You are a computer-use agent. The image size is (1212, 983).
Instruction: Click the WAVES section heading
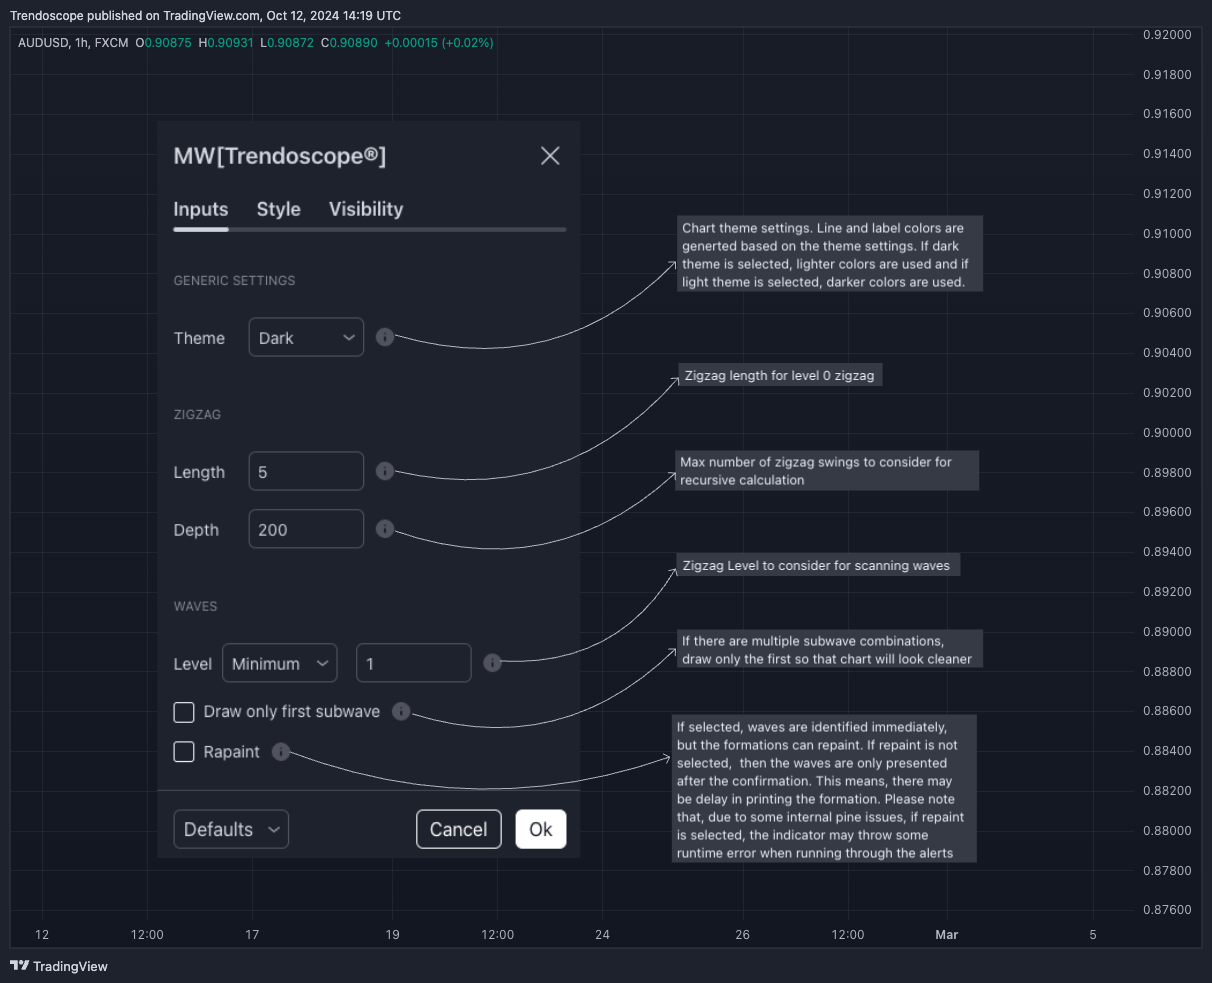point(195,606)
